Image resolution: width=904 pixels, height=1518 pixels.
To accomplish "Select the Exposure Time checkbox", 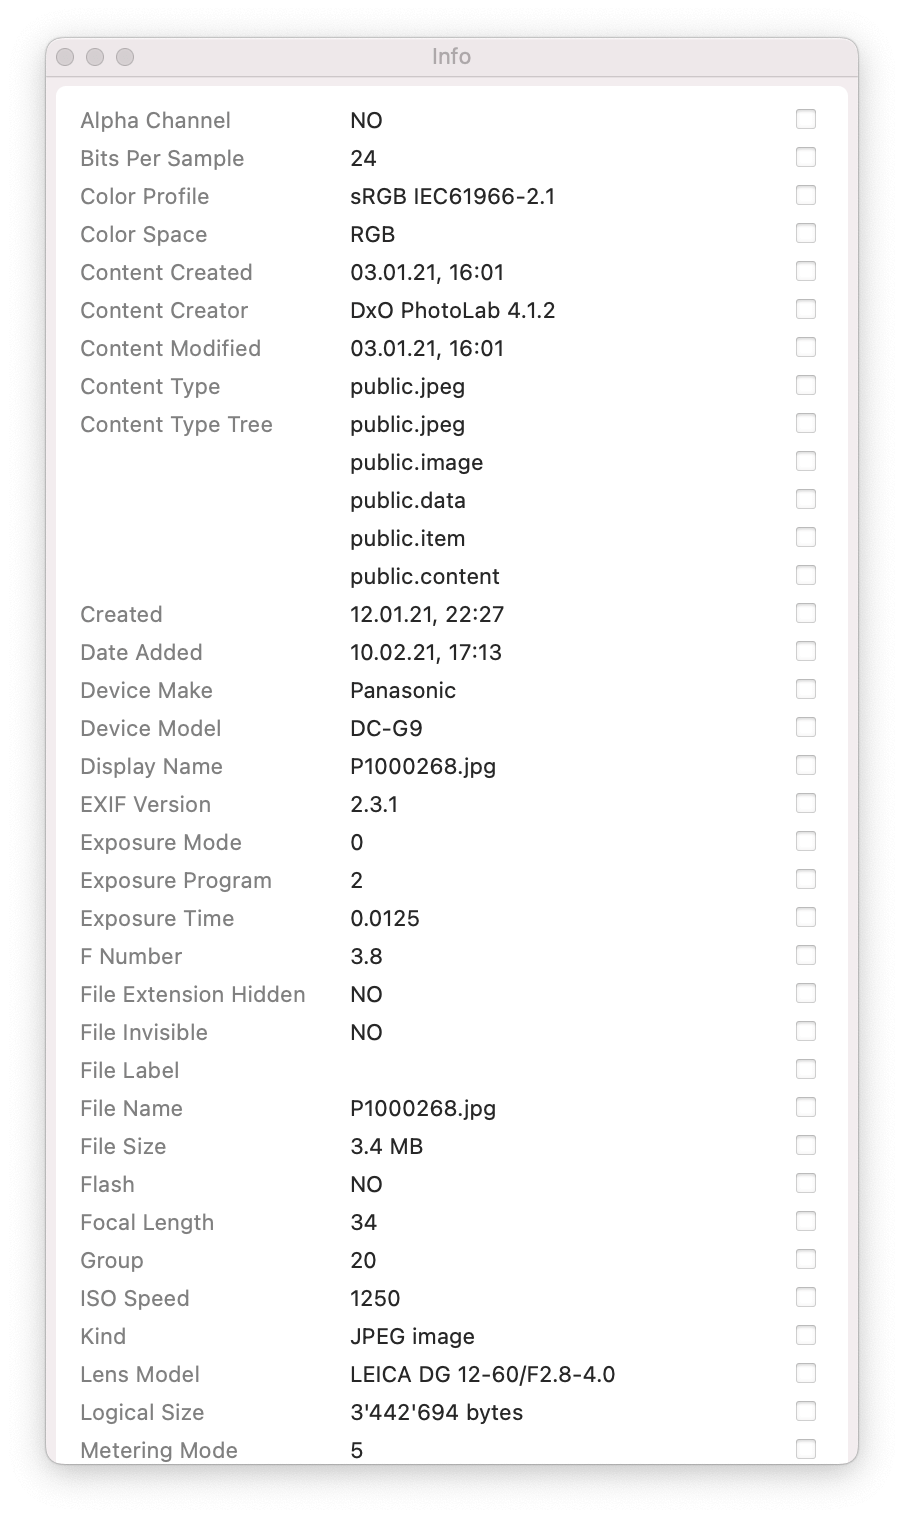I will (805, 917).
